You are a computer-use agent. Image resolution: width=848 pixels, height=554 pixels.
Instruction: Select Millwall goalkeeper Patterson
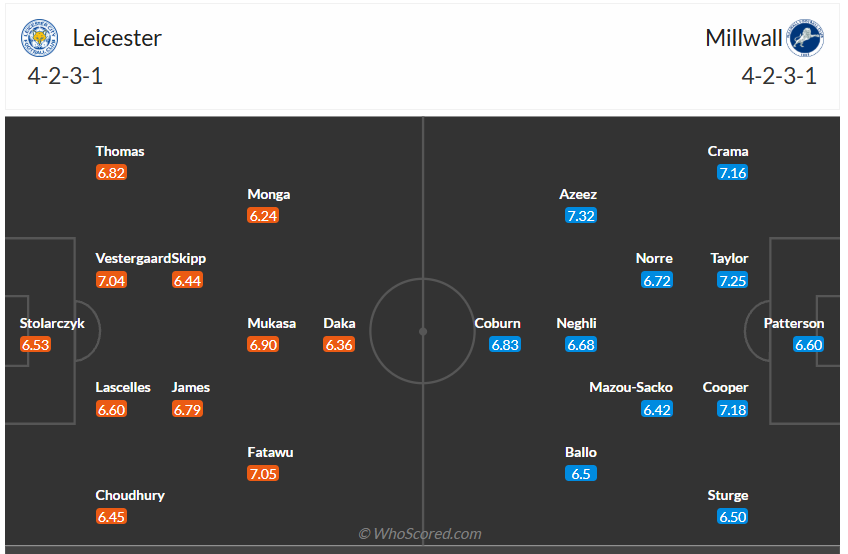coord(794,323)
